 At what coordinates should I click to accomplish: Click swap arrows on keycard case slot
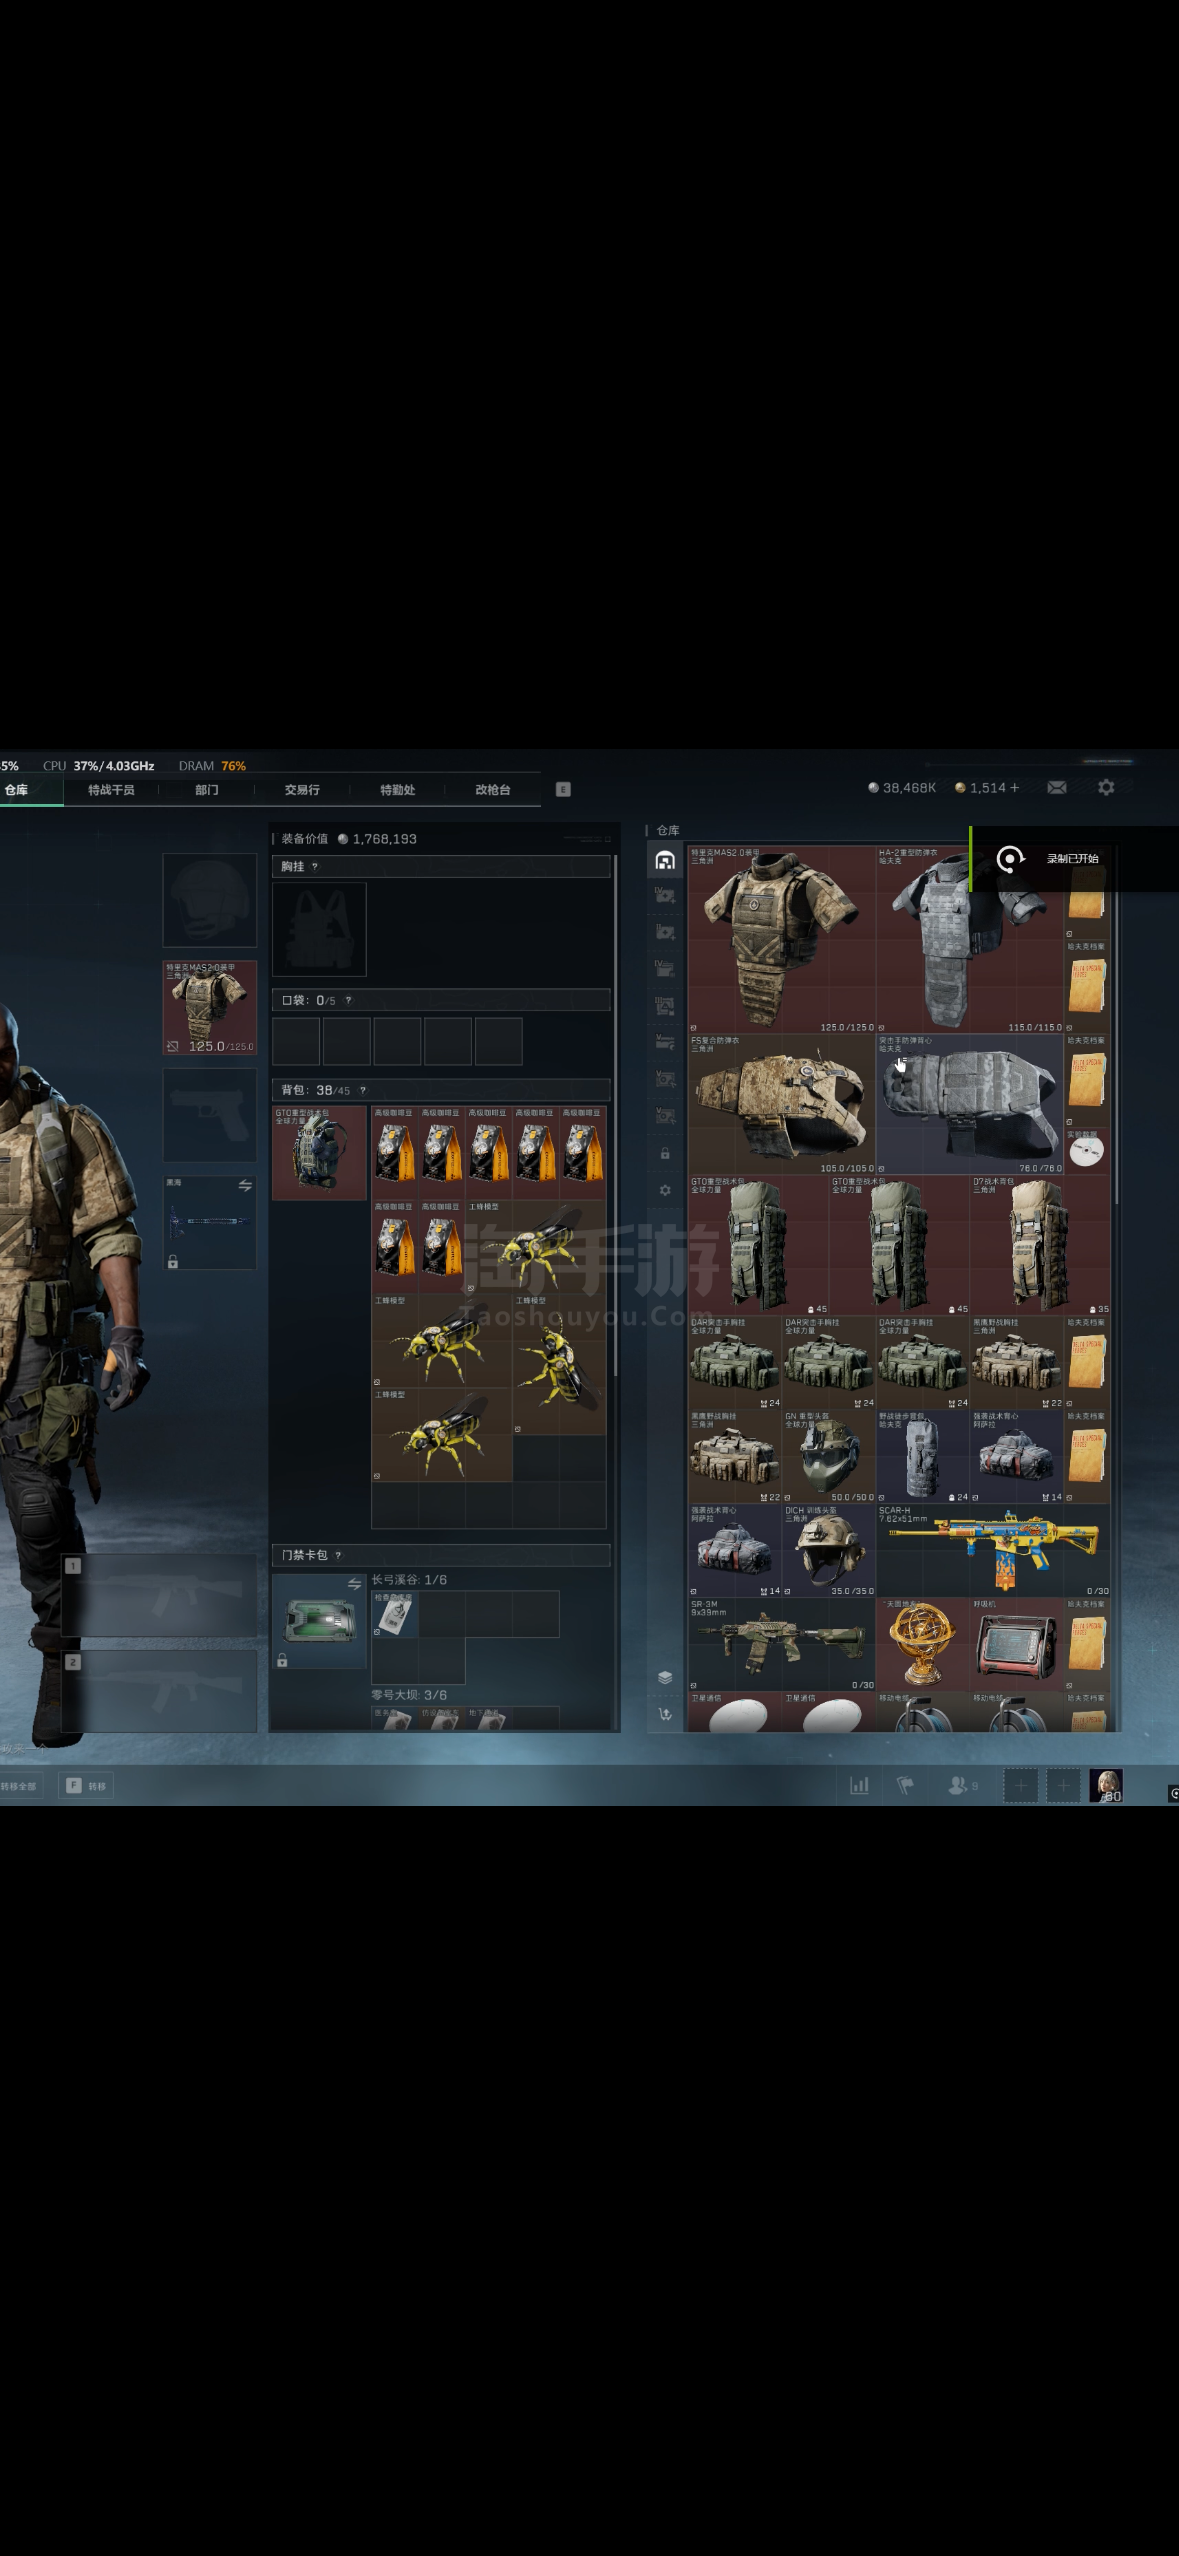[354, 1584]
